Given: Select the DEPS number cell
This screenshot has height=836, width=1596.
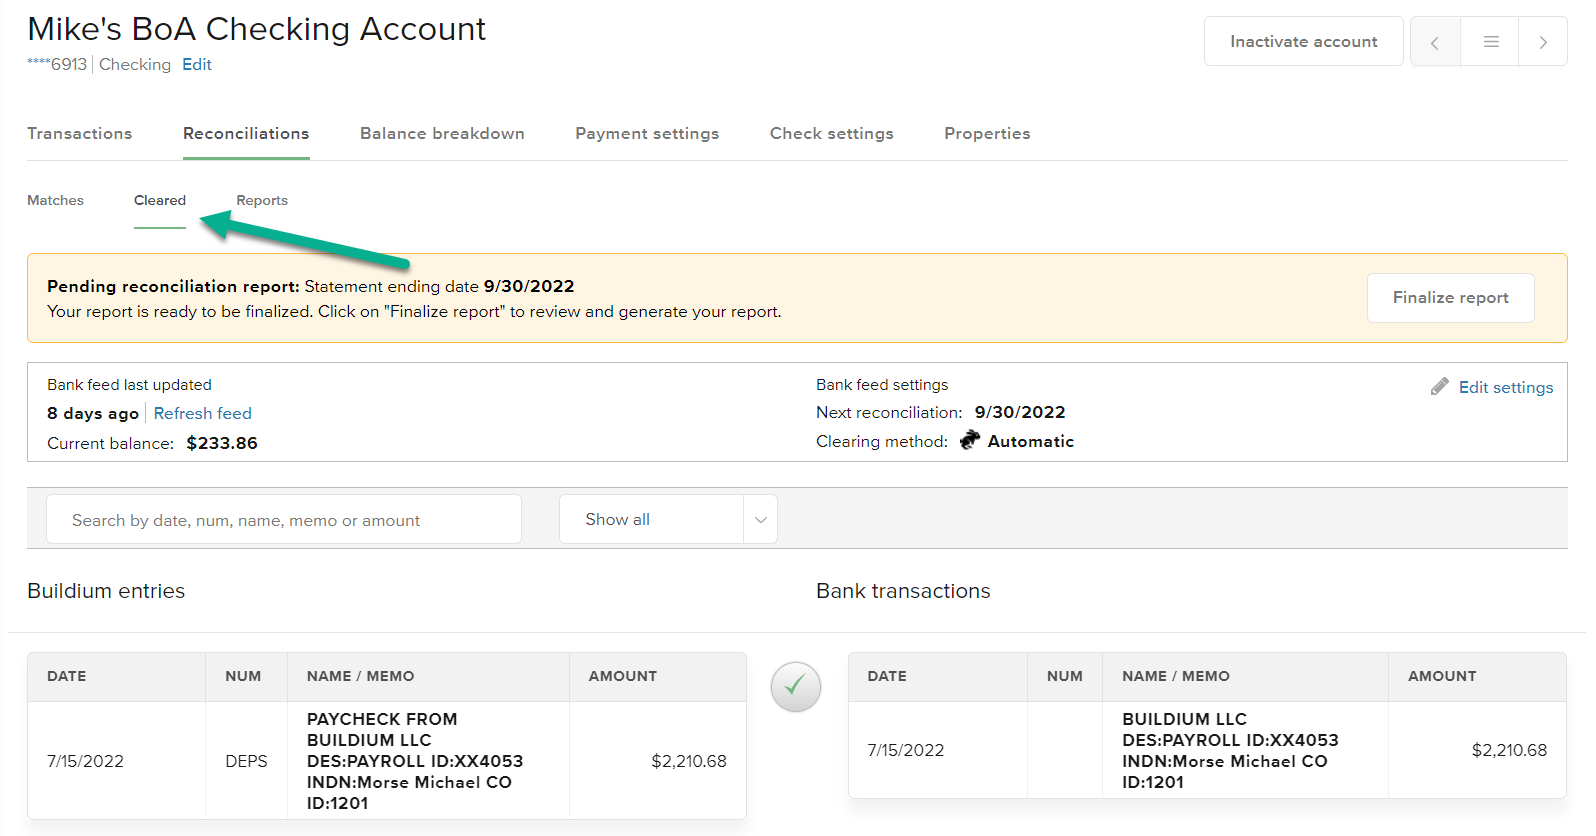Looking at the screenshot, I should [246, 761].
